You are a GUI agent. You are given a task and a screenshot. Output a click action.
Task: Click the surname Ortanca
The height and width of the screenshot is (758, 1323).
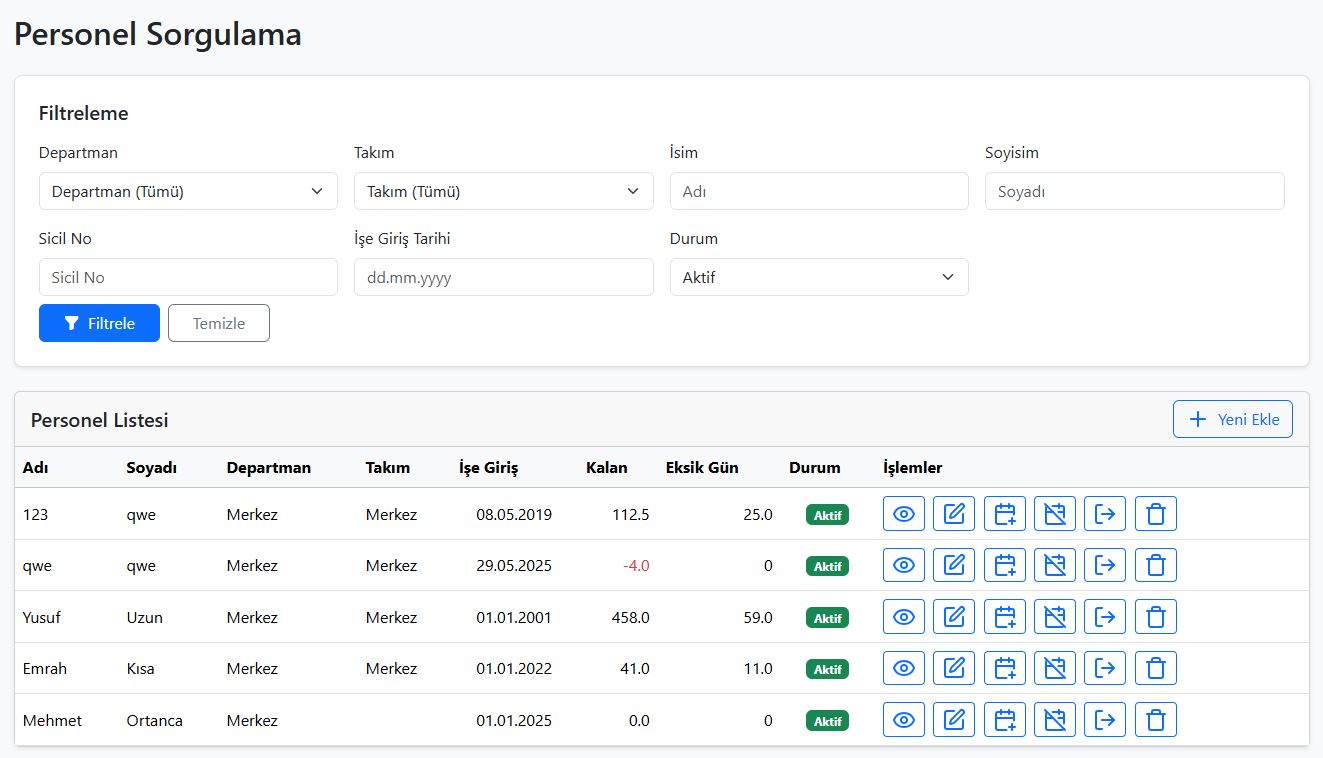pos(155,720)
